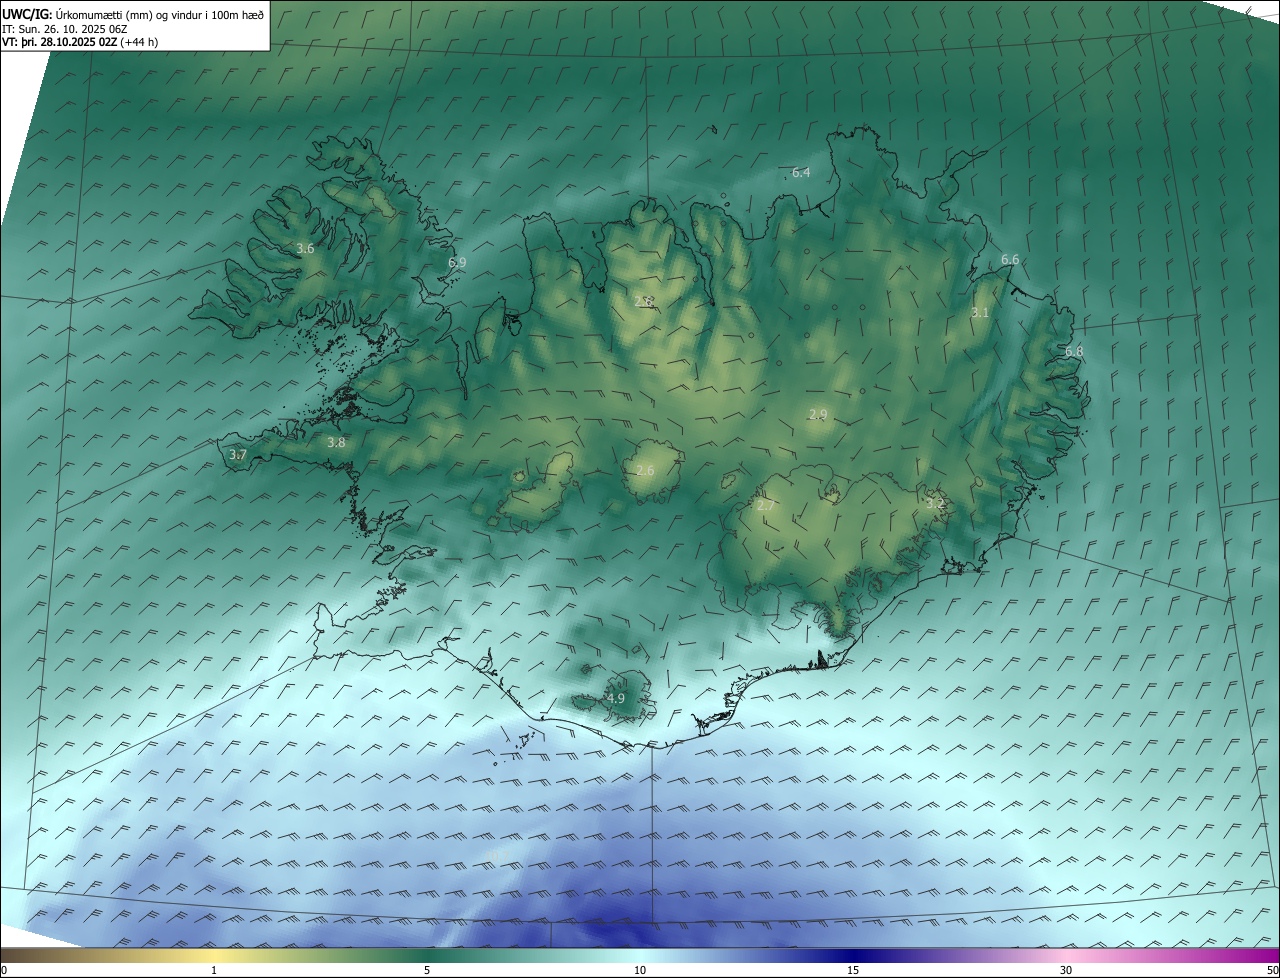Click the 2.9 map value
Image resolution: width=1280 pixels, height=978 pixels.
tap(818, 415)
